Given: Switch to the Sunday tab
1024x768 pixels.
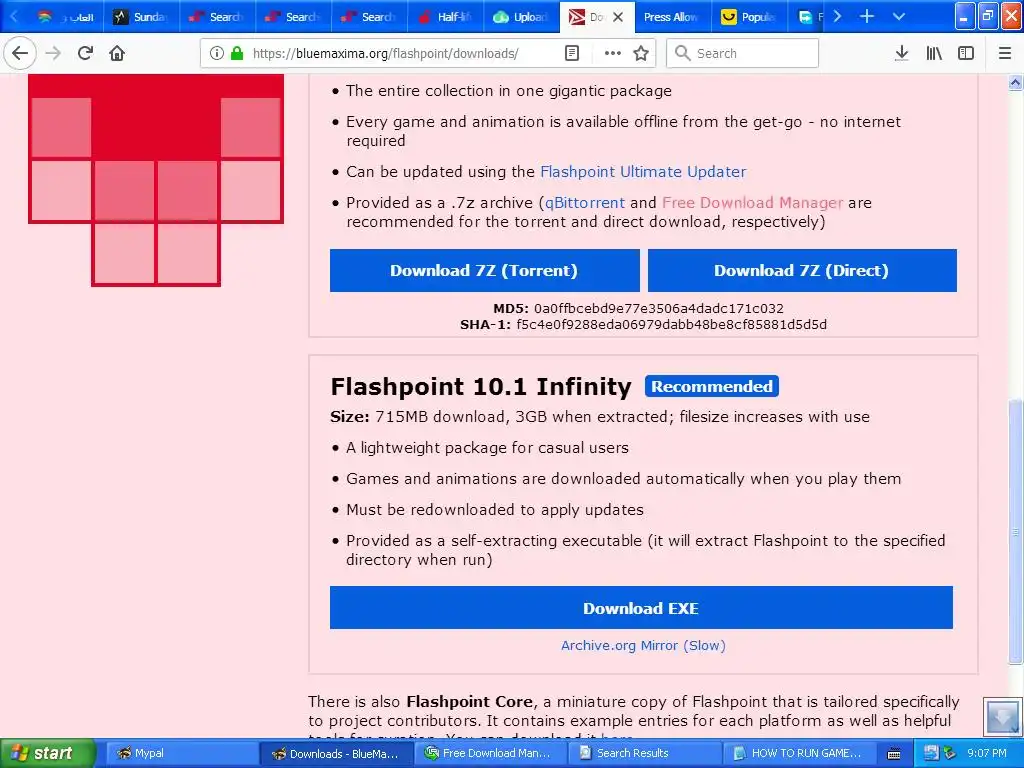Looking at the screenshot, I should (140, 17).
